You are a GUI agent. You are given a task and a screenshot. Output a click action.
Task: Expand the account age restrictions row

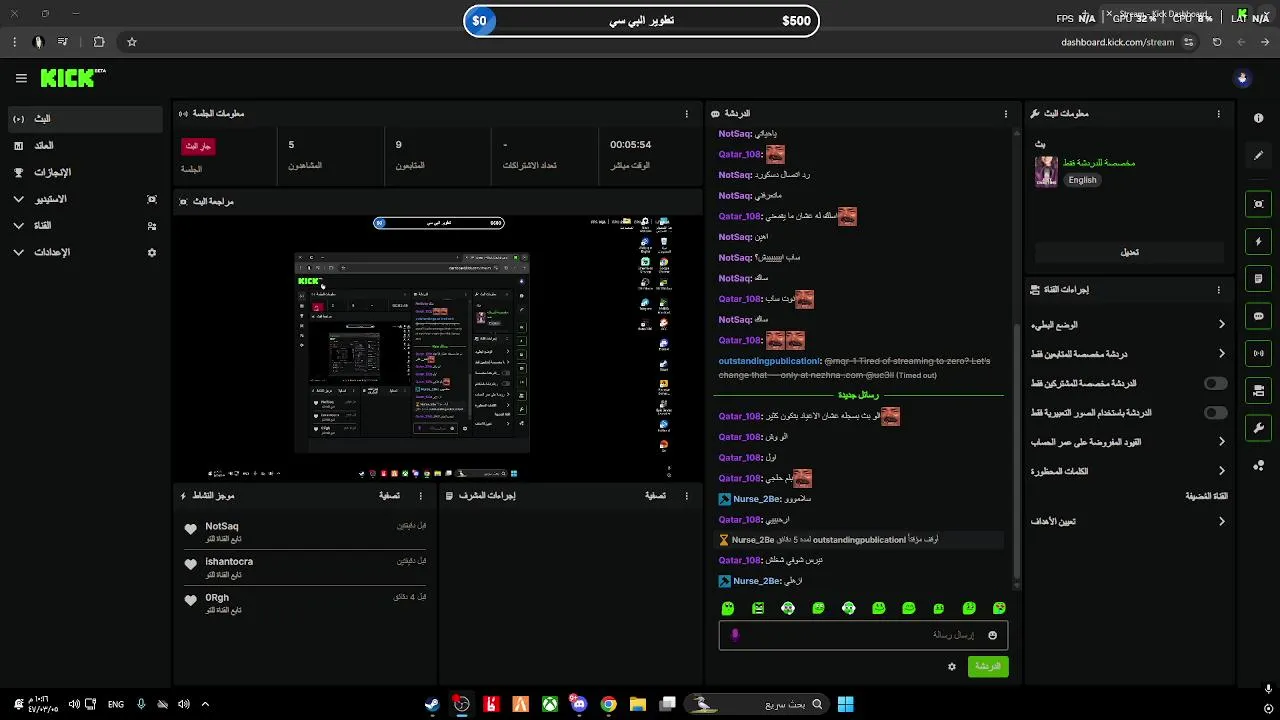(x=1129, y=442)
